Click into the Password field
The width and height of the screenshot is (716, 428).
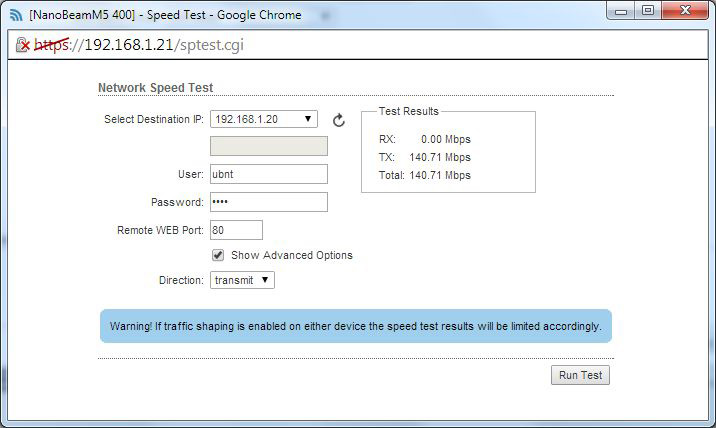coord(268,202)
